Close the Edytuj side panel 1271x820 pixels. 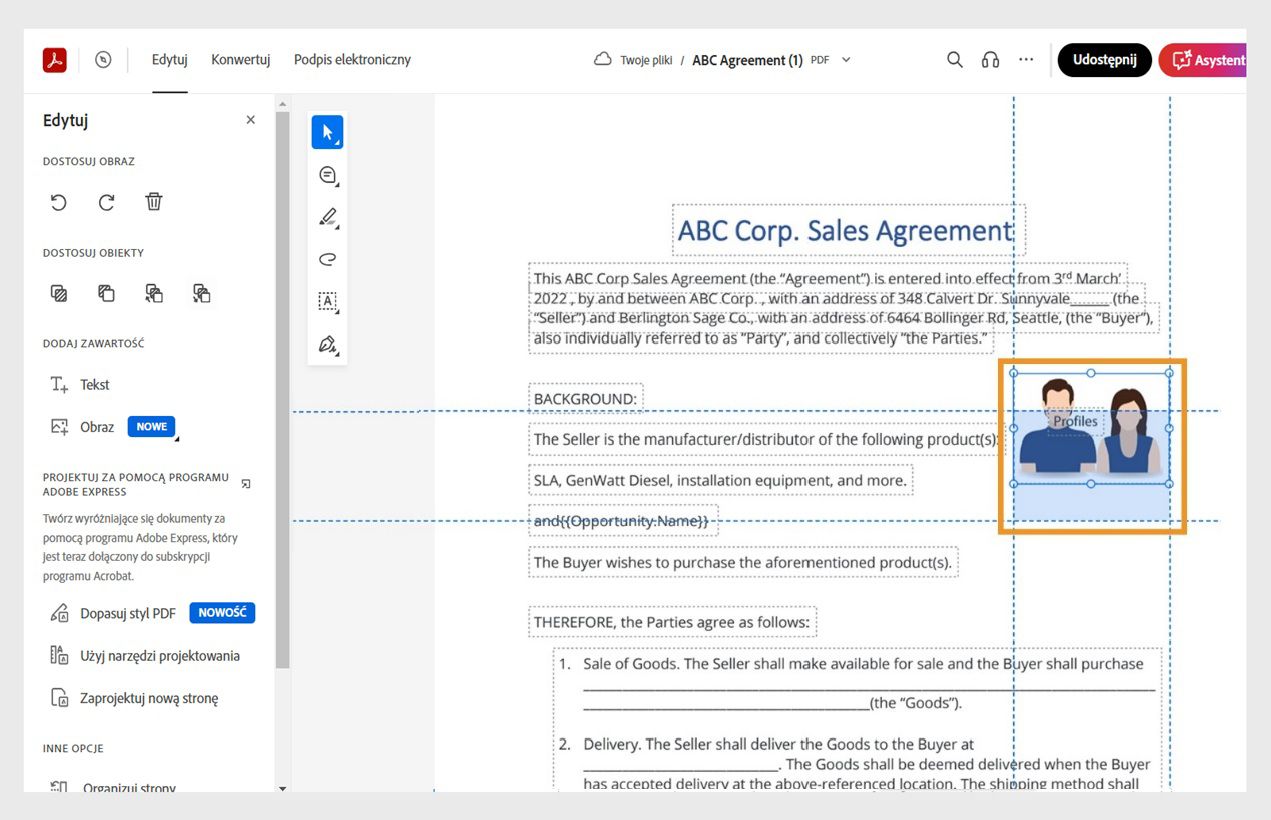(251, 120)
